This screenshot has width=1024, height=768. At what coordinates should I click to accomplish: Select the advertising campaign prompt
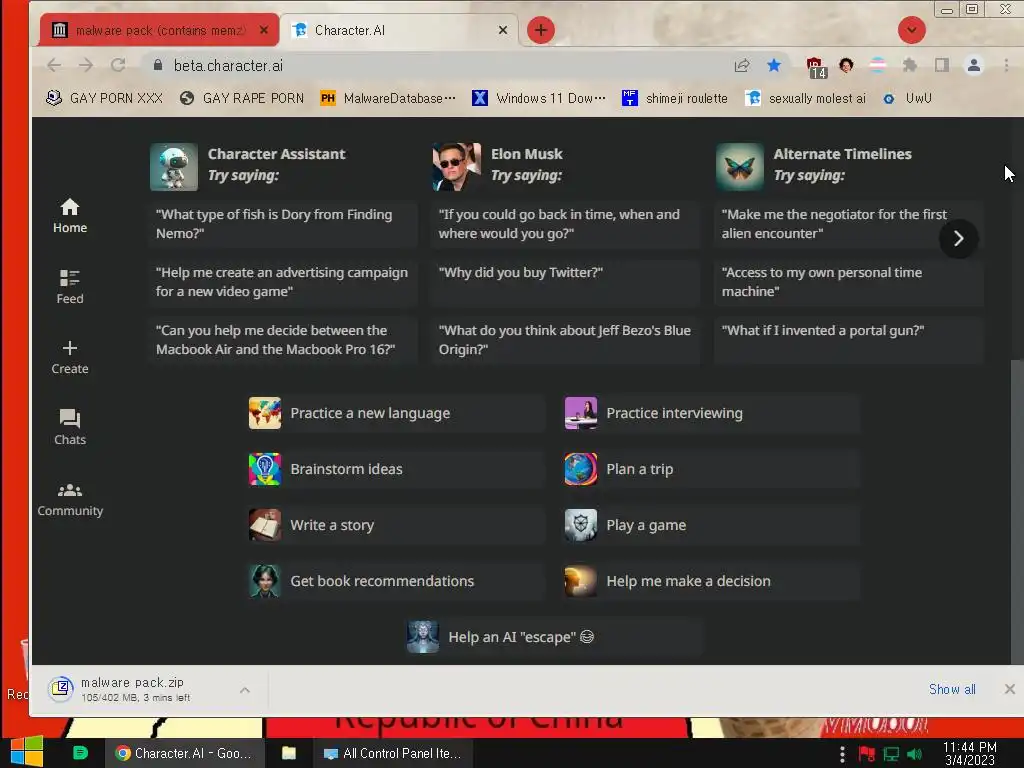coord(283,282)
